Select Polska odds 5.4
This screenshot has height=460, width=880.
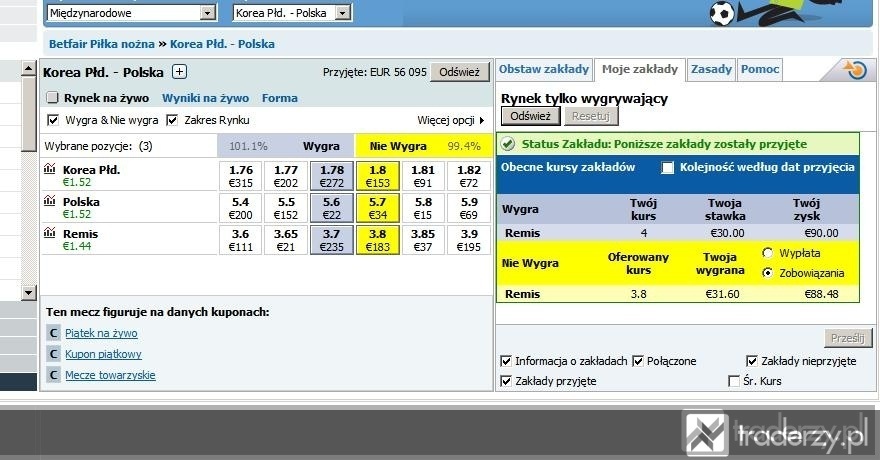coord(241,208)
